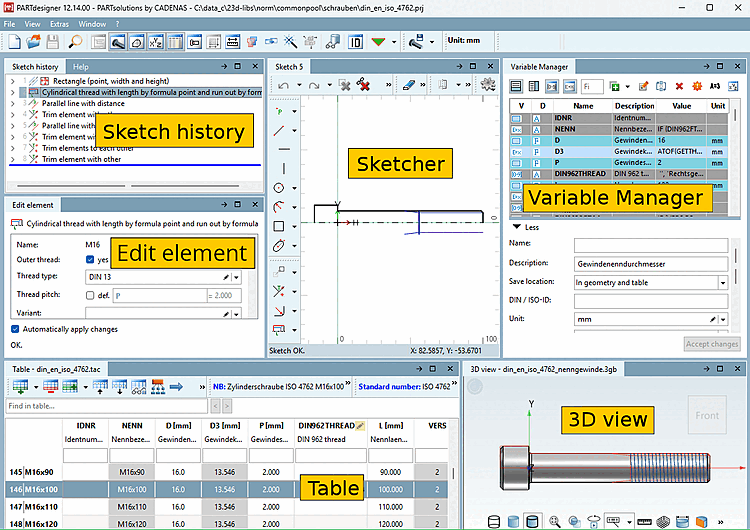This screenshot has height=530, width=750.
Task: Click the Find in table search field
Action: [106, 406]
